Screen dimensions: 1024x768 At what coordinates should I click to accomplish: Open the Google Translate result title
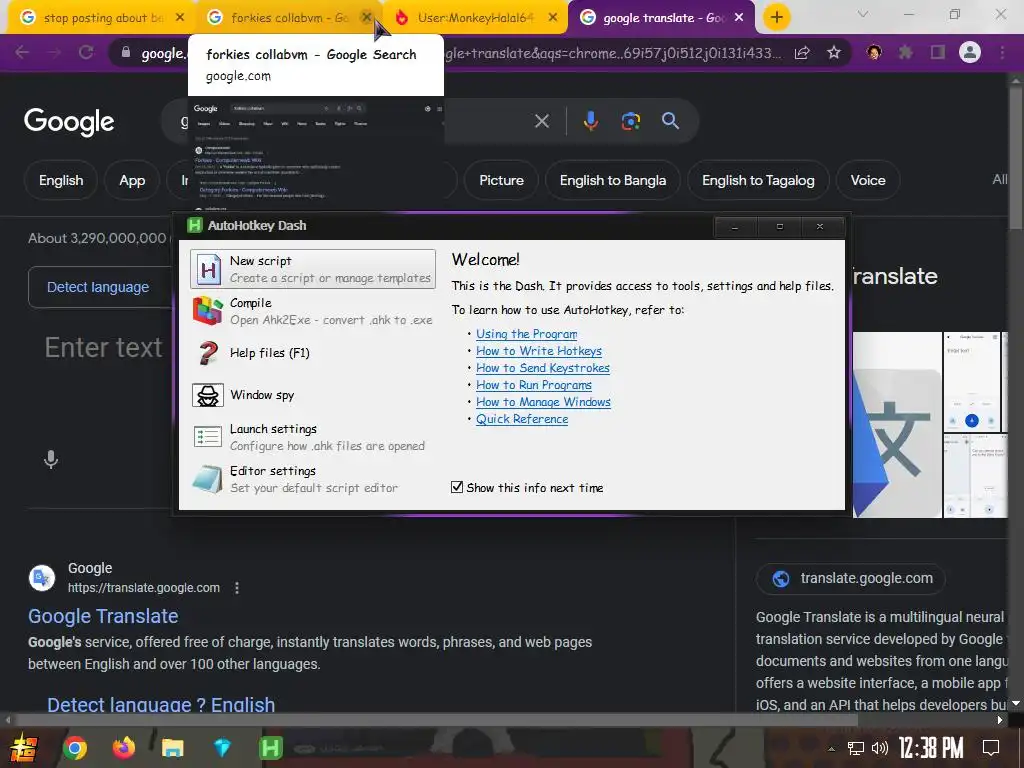click(103, 616)
